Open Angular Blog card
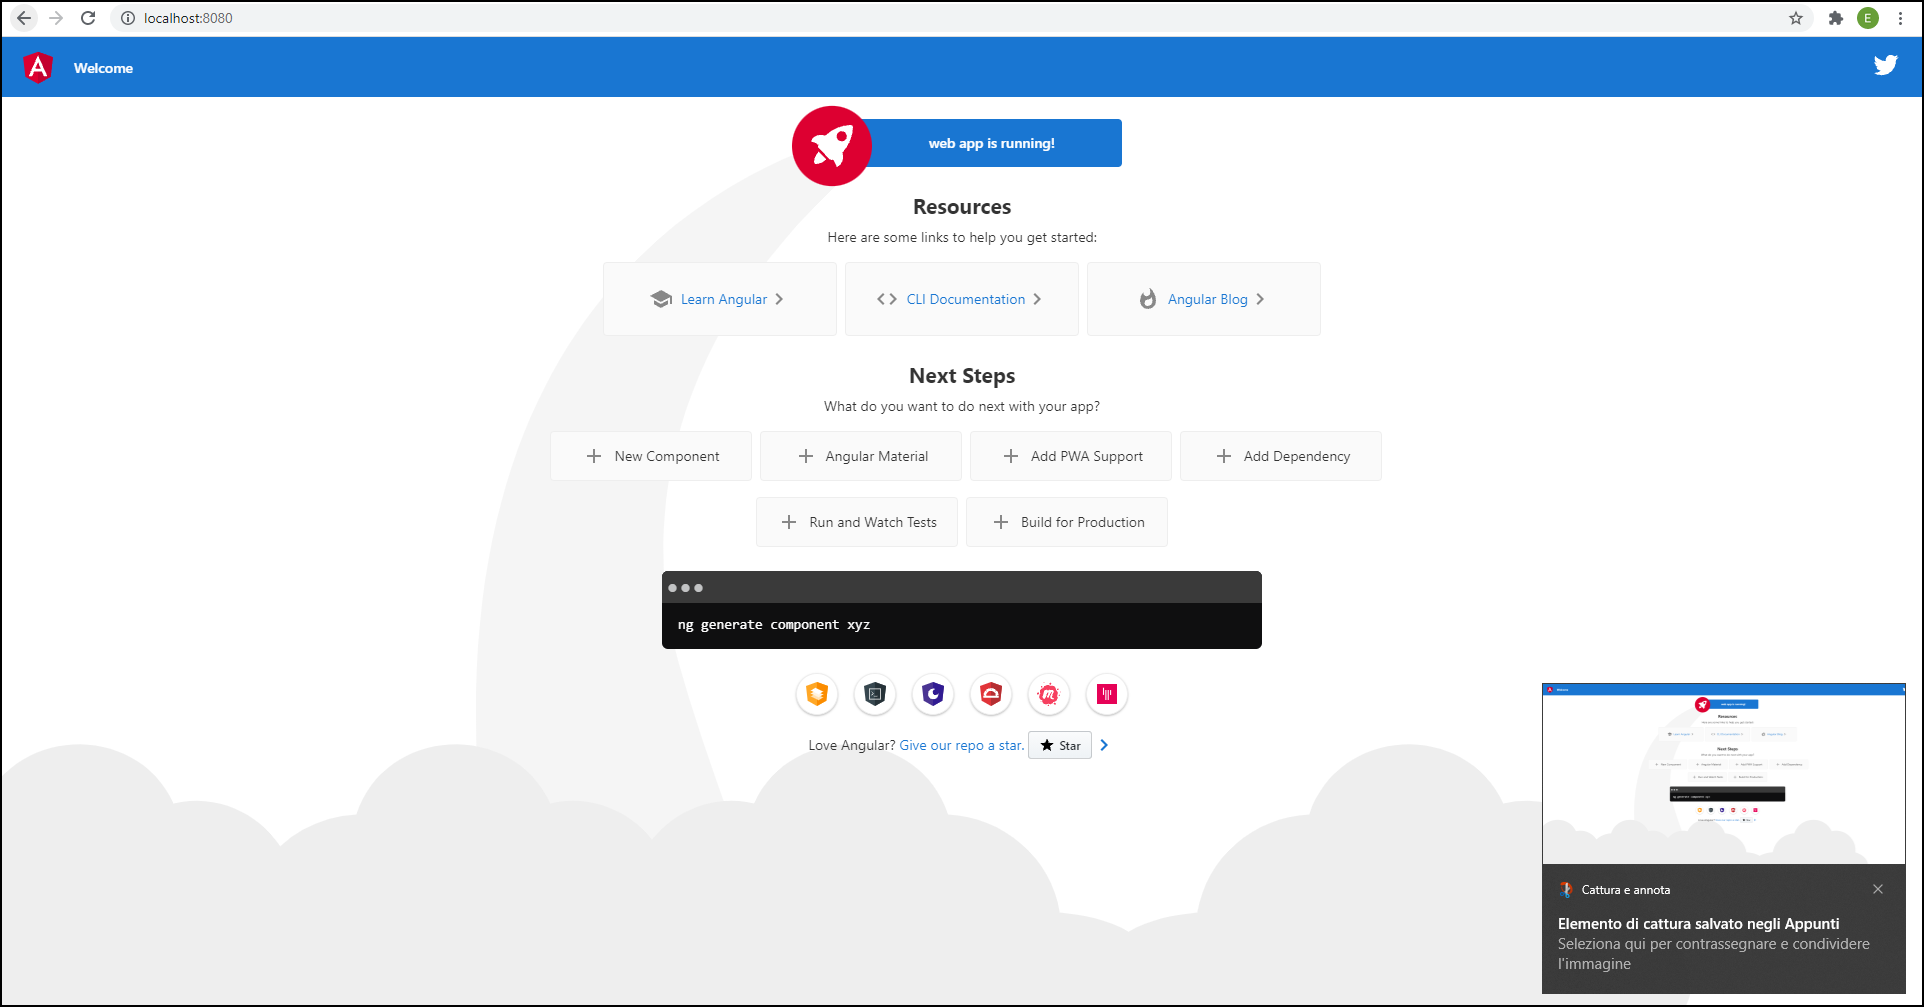Screen dimensions: 1924x1007 1203,299
